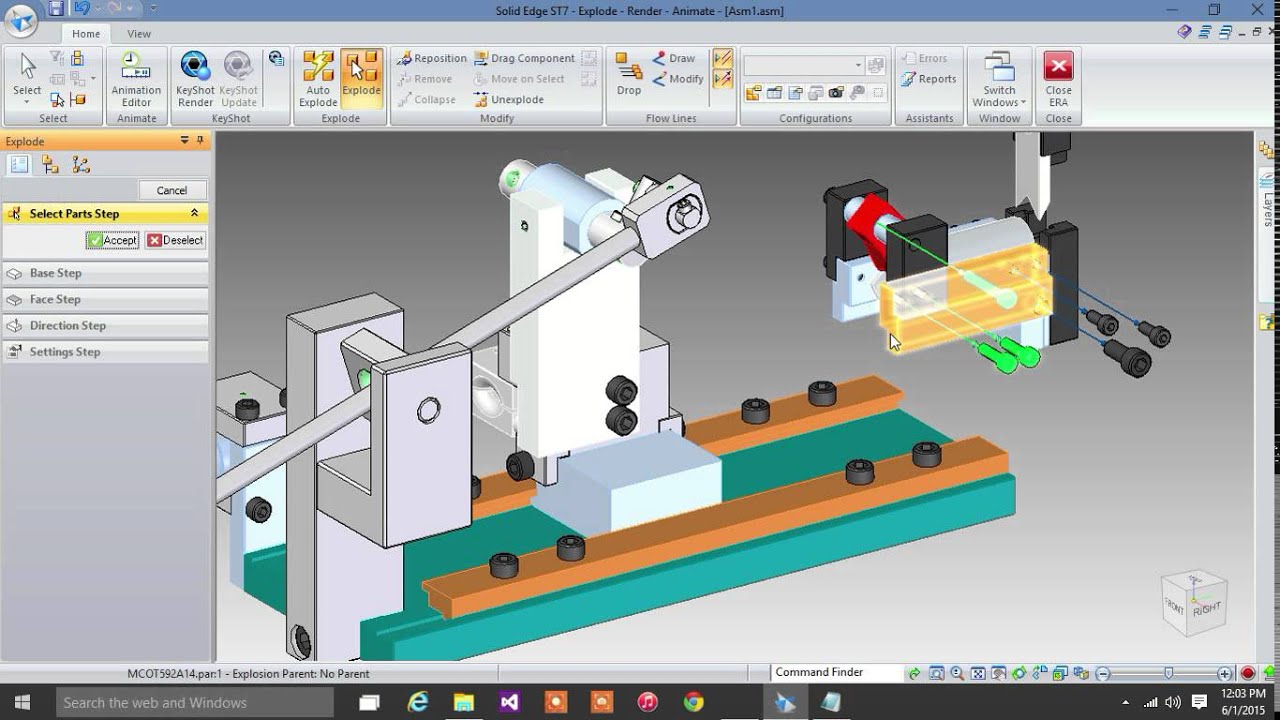The height and width of the screenshot is (720, 1280).
Task: Click zoom in plus button
Action: click(x=1225, y=673)
